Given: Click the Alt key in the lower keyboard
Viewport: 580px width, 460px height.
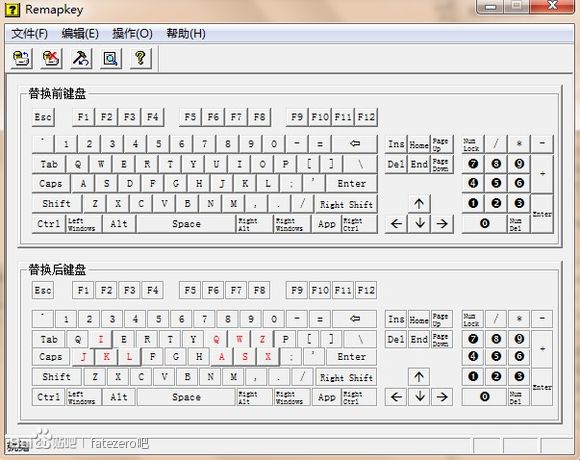Looking at the screenshot, I should click(x=119, y=397).
